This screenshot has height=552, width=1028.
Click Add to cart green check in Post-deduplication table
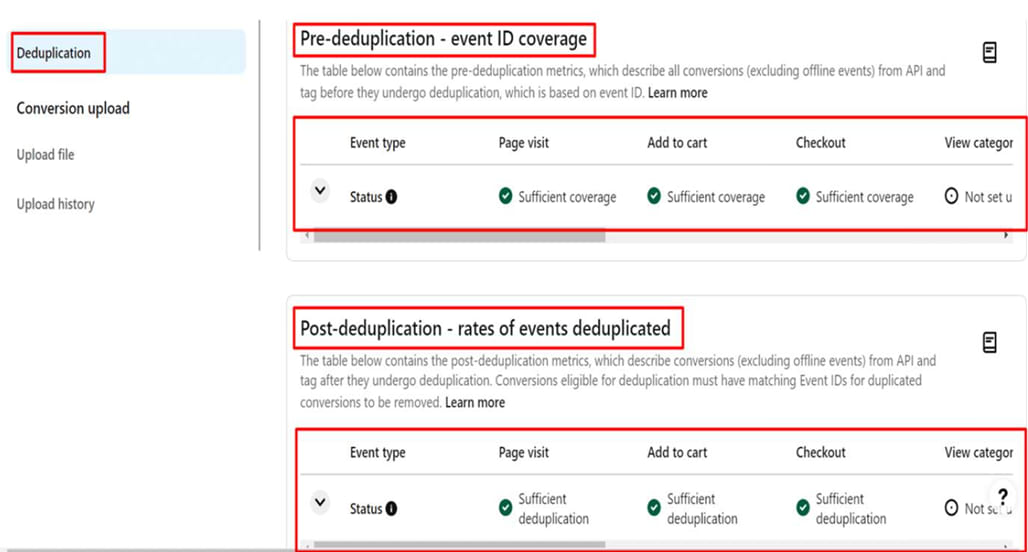pos(654,508)
